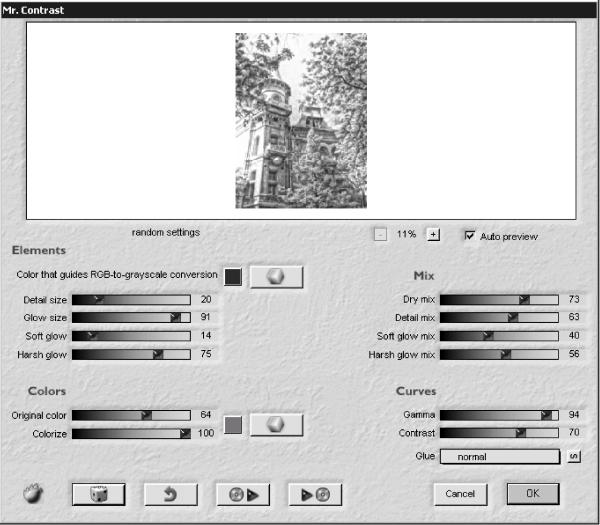Click the Harsh glow mix value 56

pos(574,354)
